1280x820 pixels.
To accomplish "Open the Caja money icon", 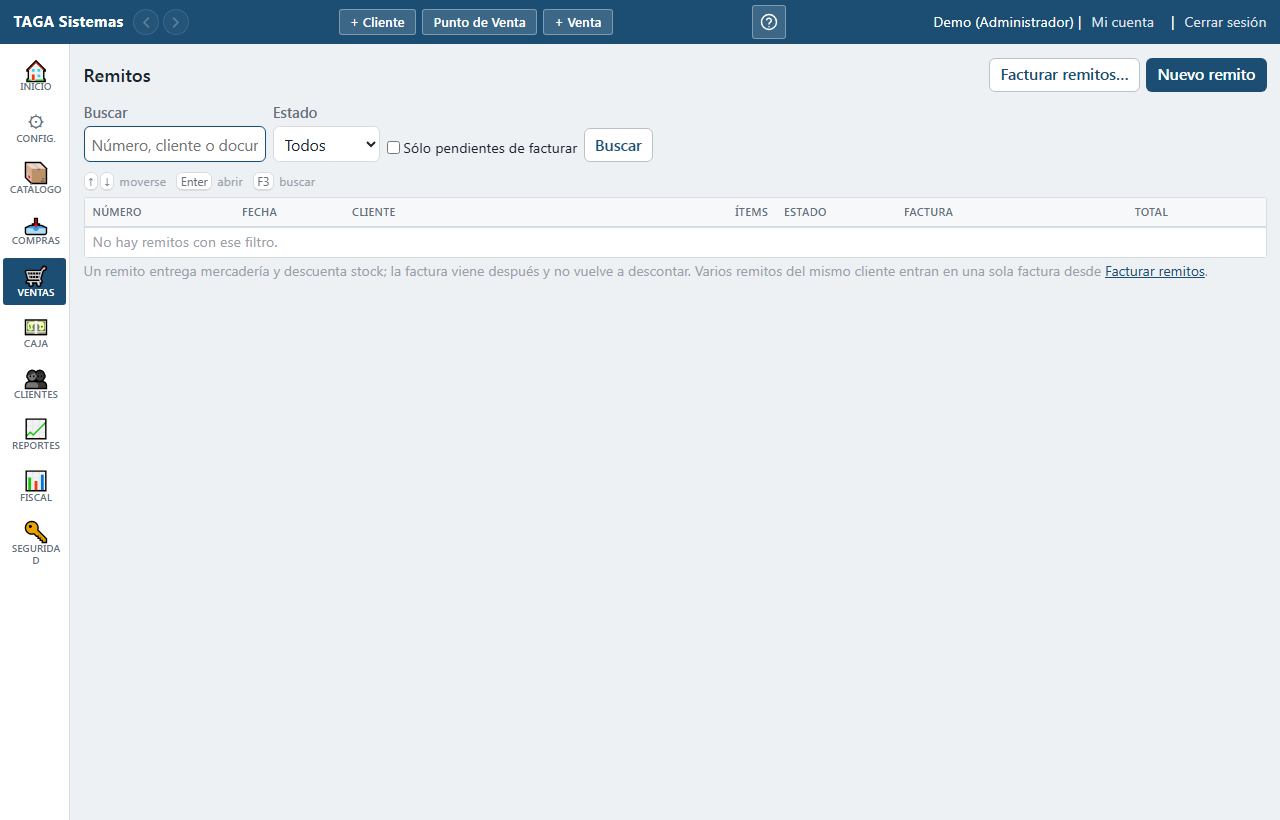I will 35,332.
